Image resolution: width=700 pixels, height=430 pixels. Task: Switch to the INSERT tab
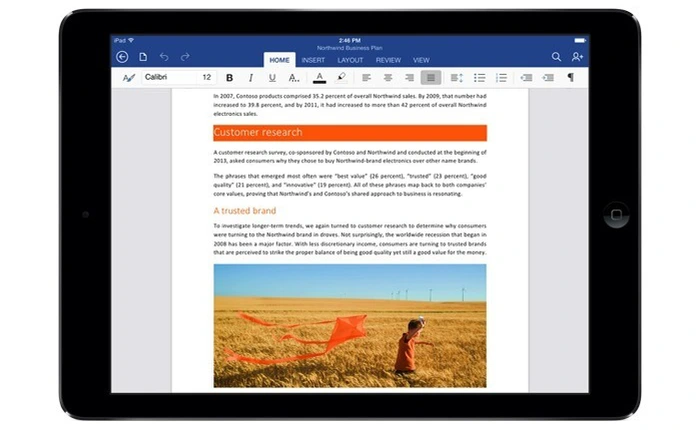(313, 60)
